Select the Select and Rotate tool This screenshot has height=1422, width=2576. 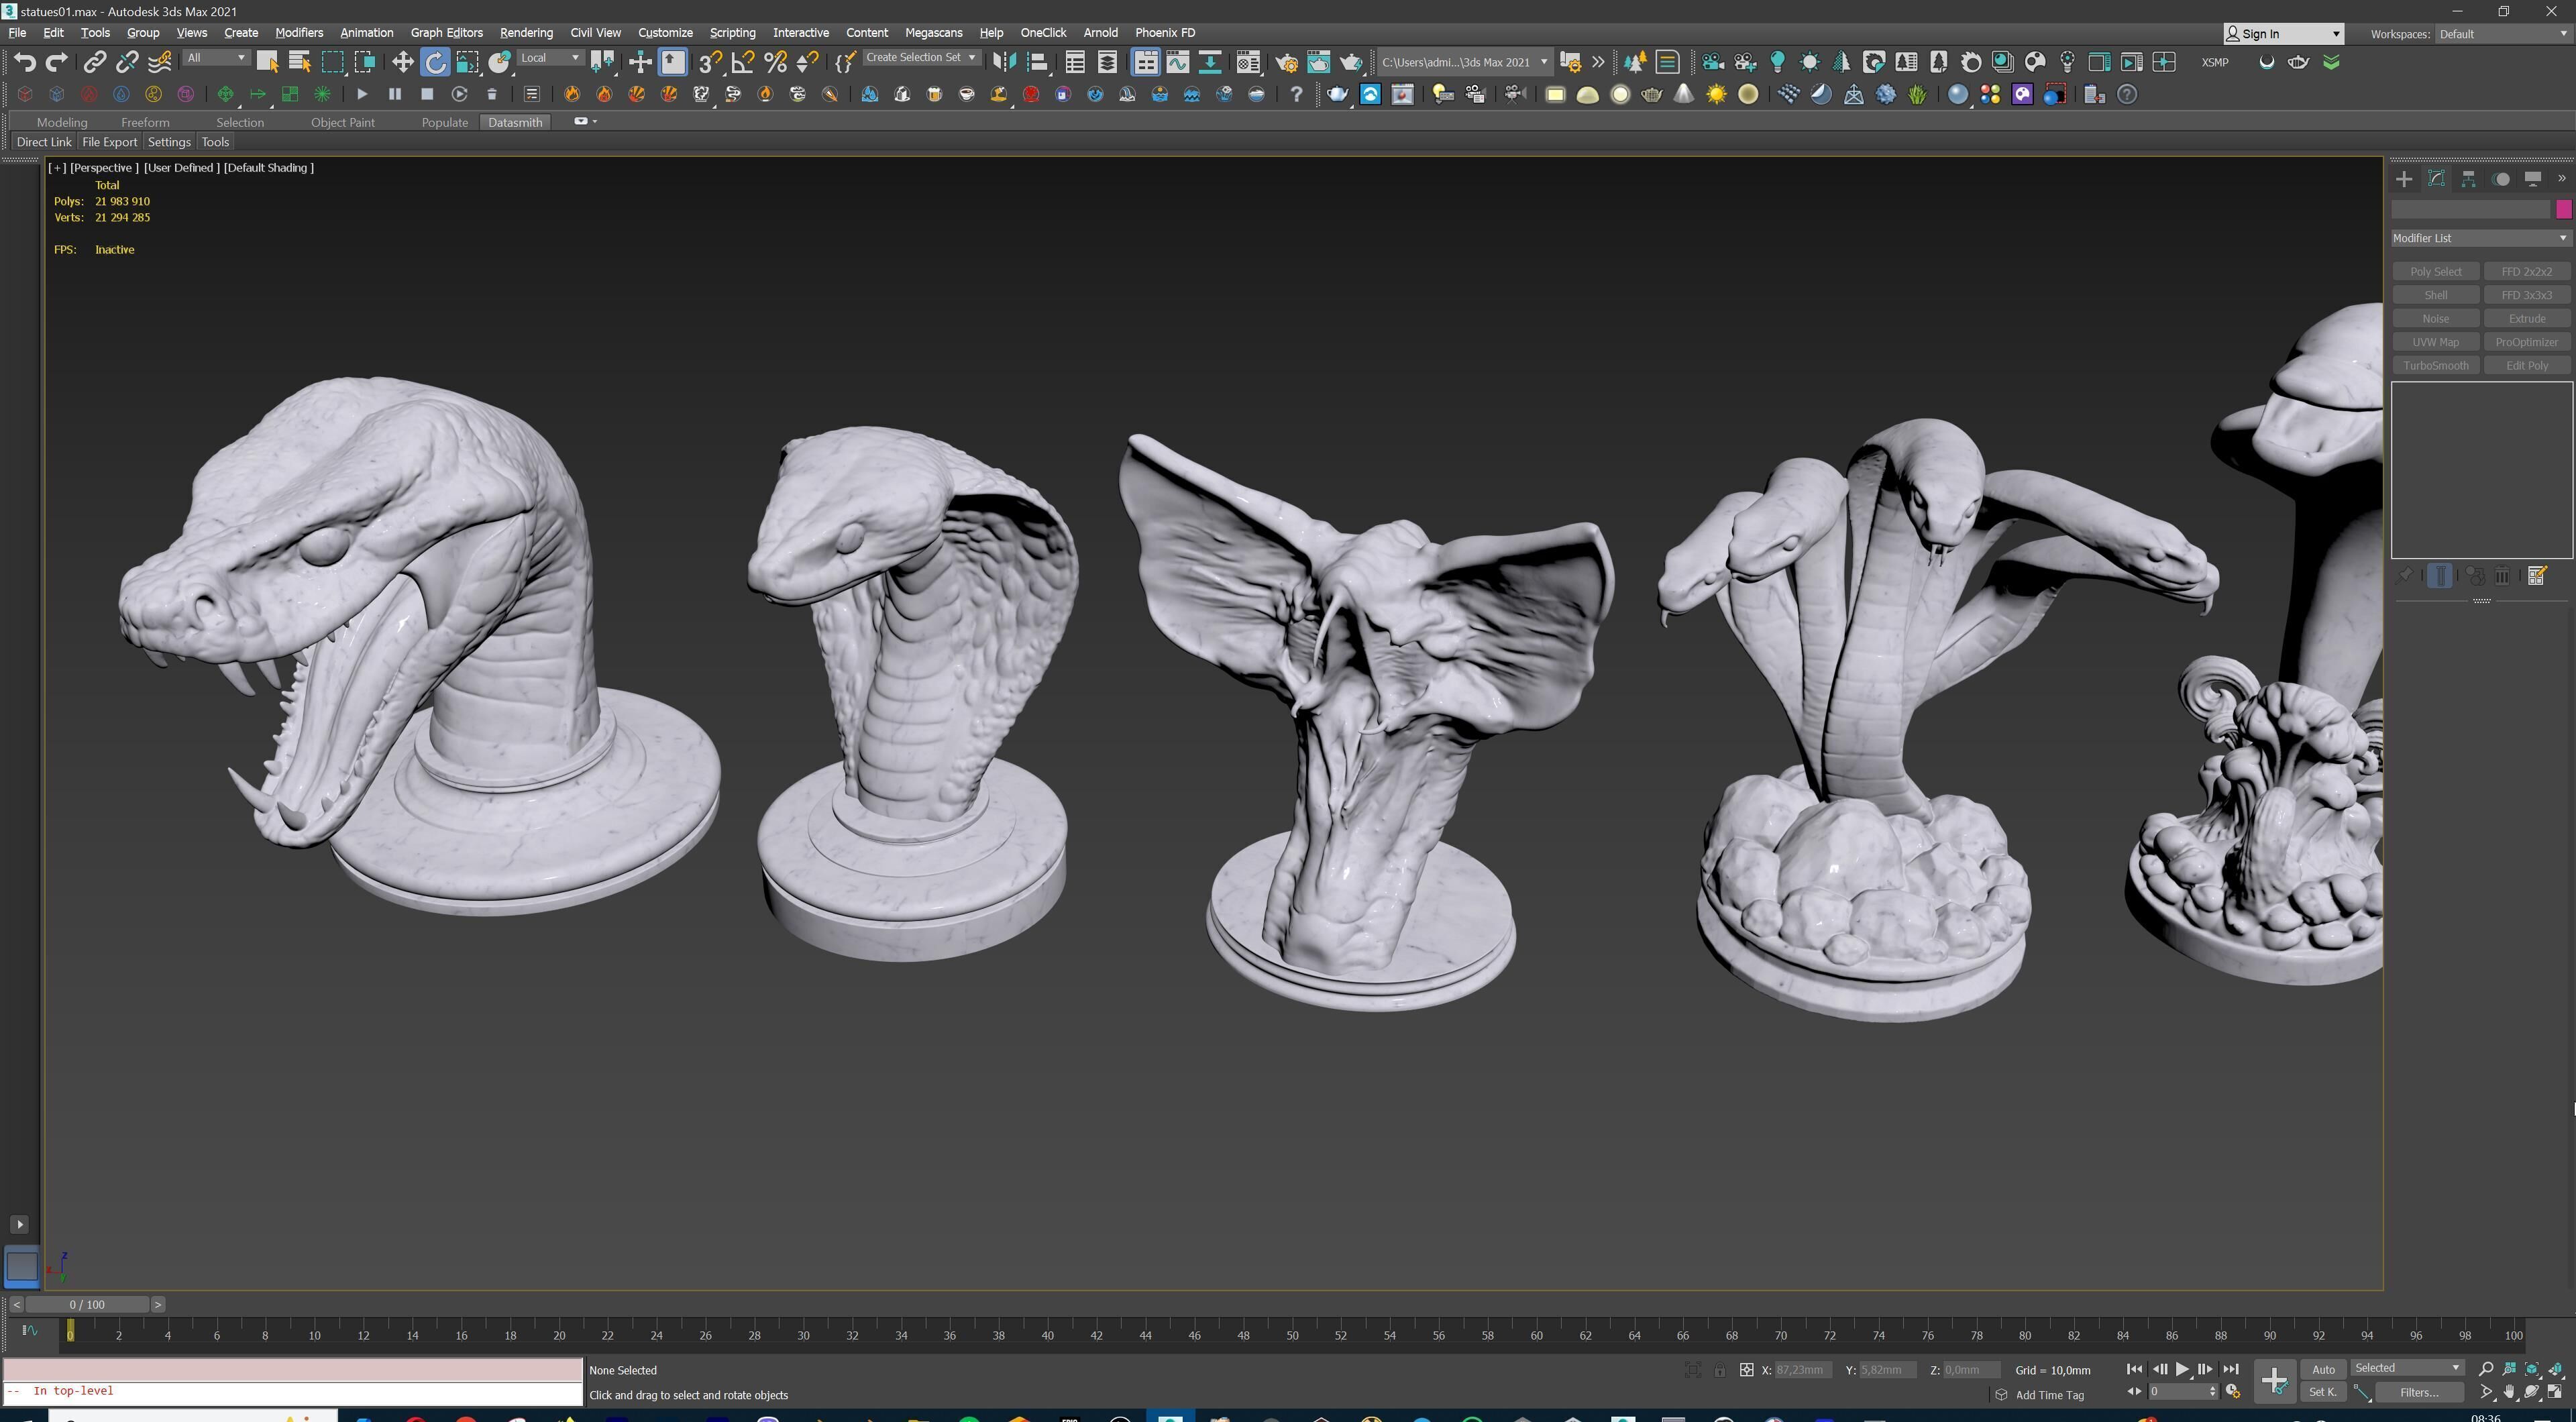[x=435, y=62]
